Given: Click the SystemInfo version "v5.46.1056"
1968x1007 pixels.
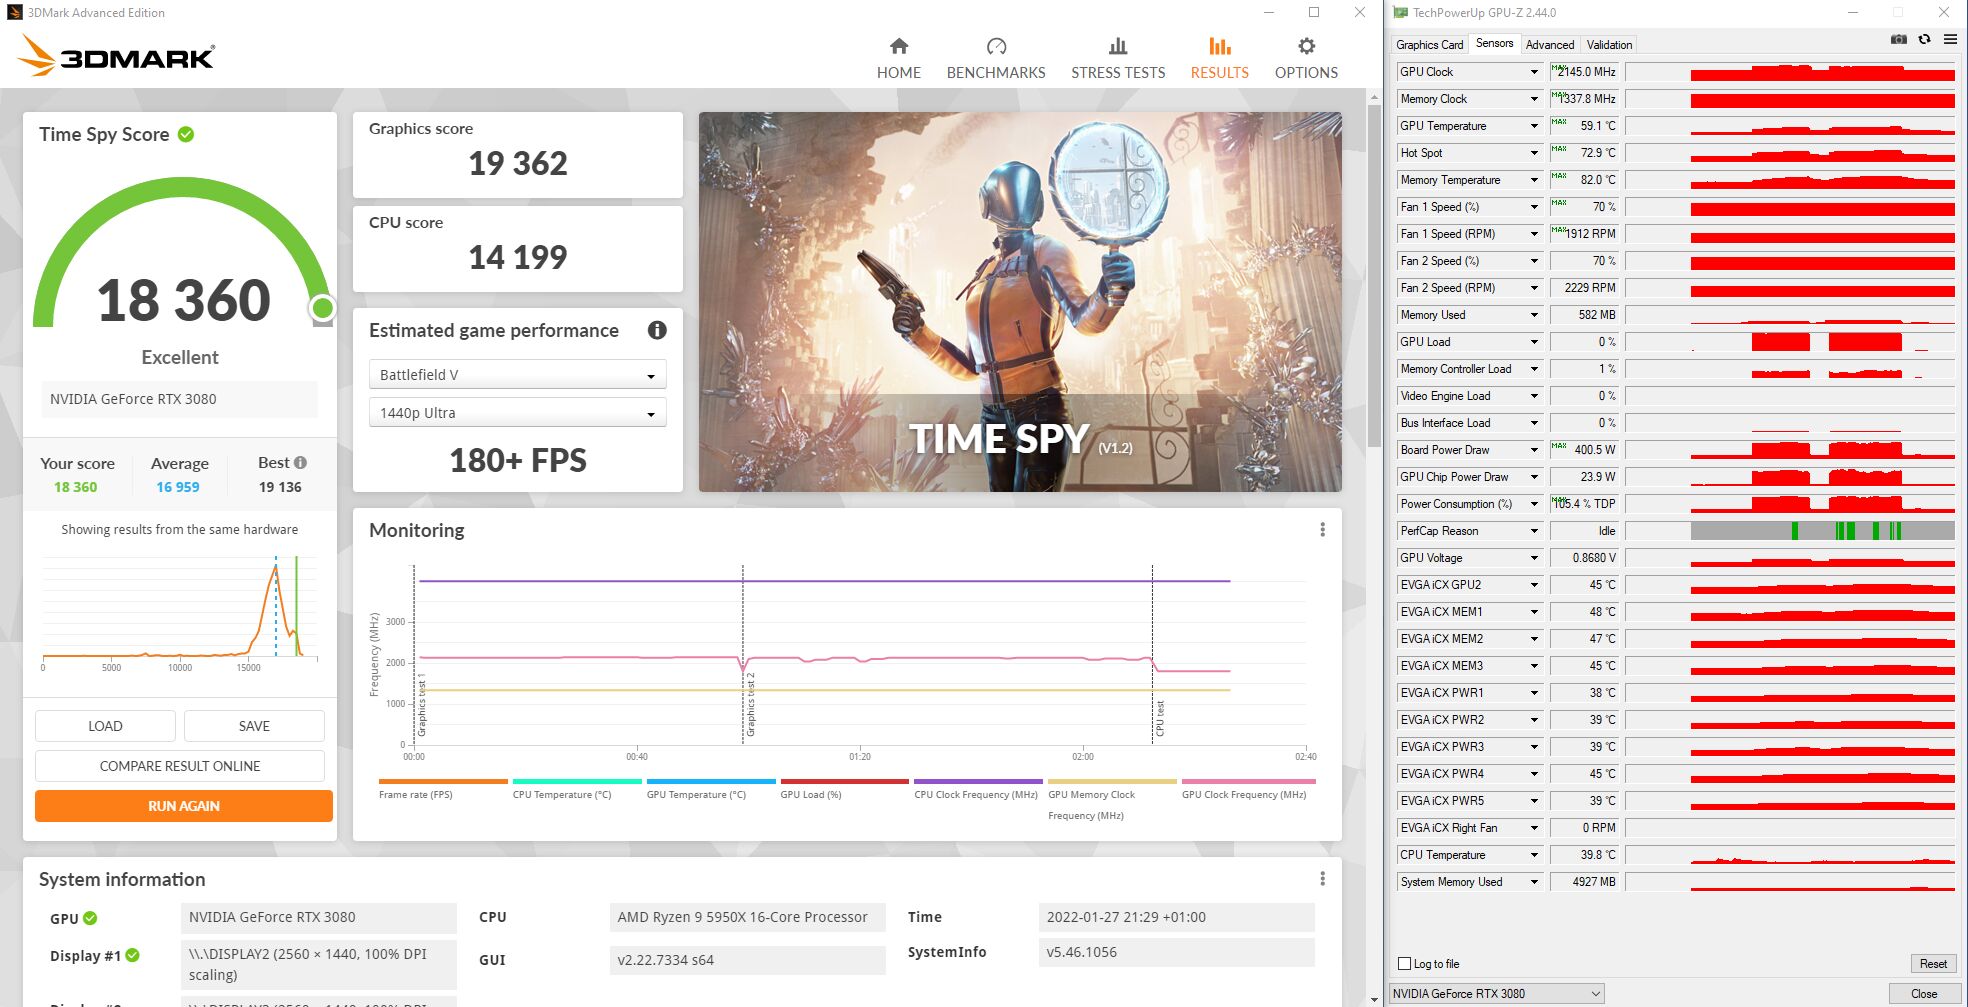Looking at the screenshot, I should (x=1177, y=952).
